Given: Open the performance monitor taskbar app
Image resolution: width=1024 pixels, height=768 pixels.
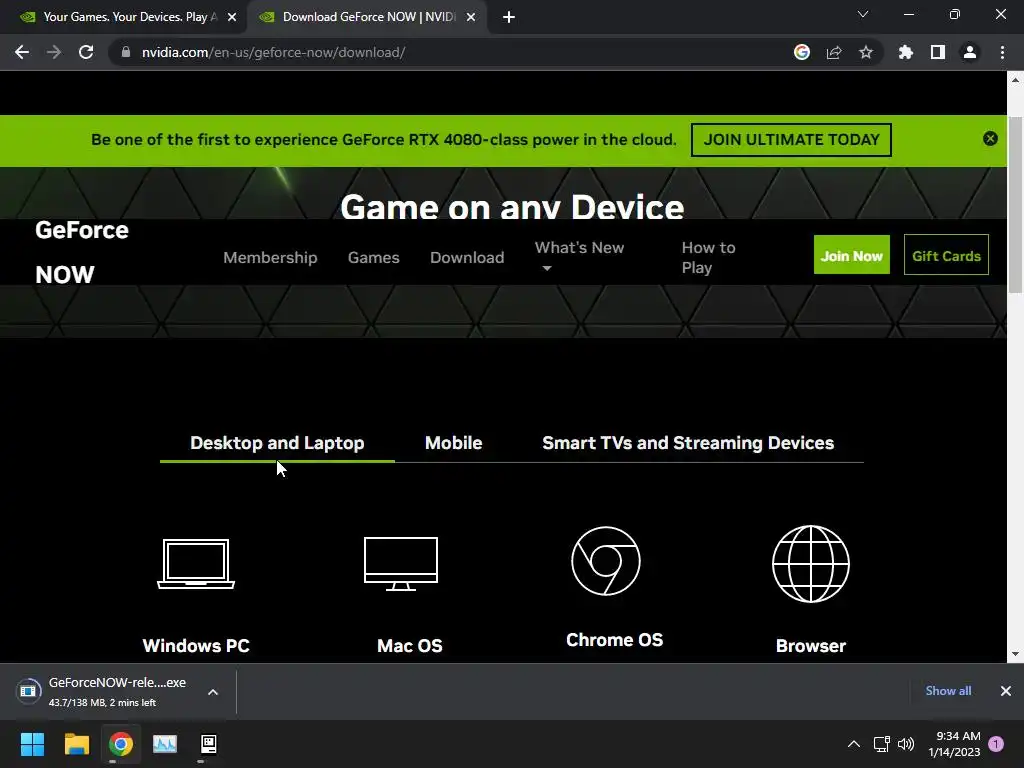Looking at the screenshot, I should pyautogui.click(x=165, y=744).
